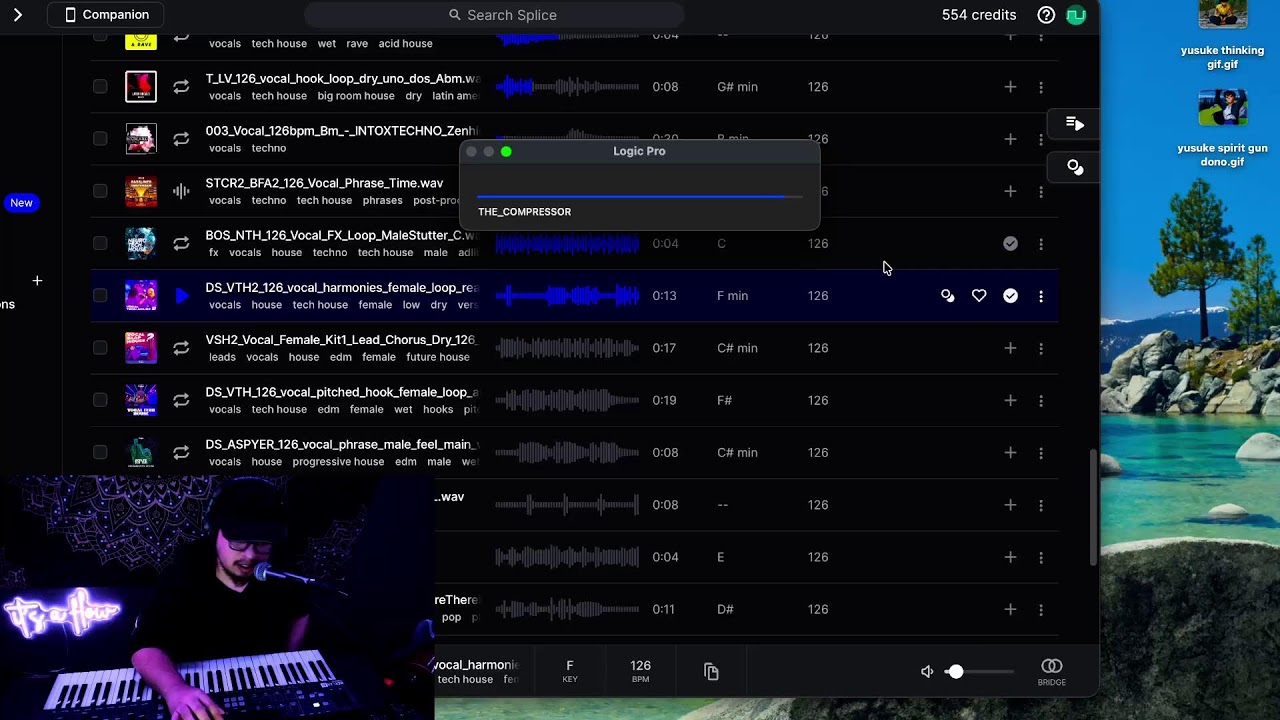
Task: Check the box for 003_Vocal_126bpm row
Action: [x=100, y=139]
